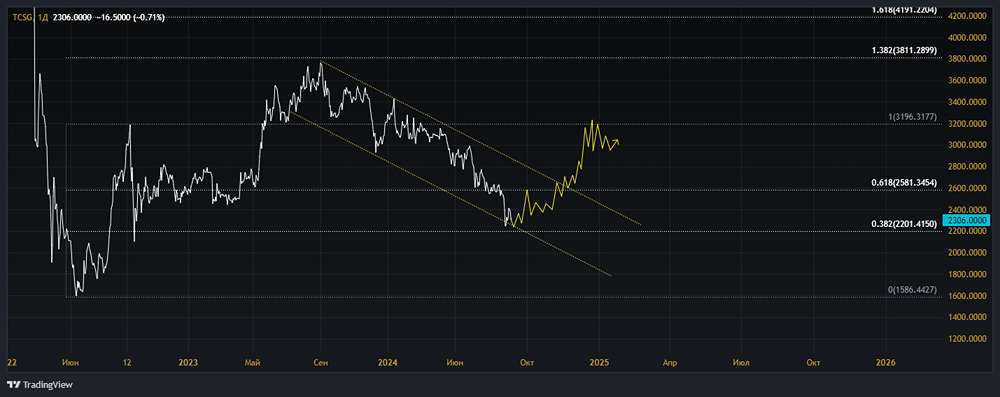
Task: Click the Апр label on time axis
Action: coord(670,363)
